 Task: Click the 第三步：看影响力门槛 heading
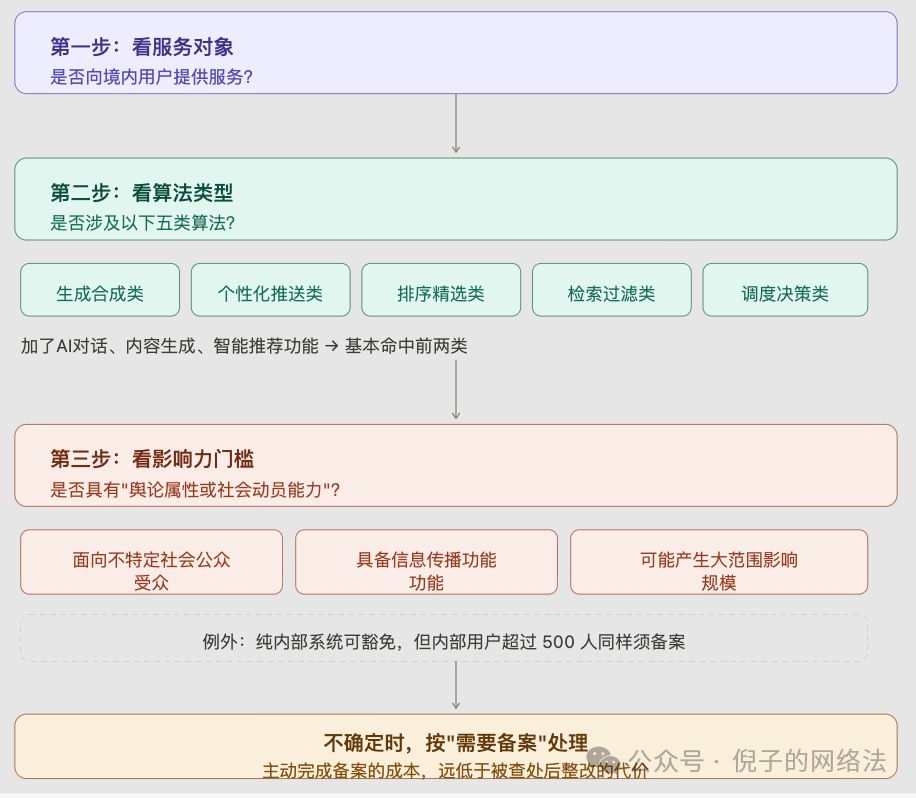pyautogui.click(x=152, y=459)
